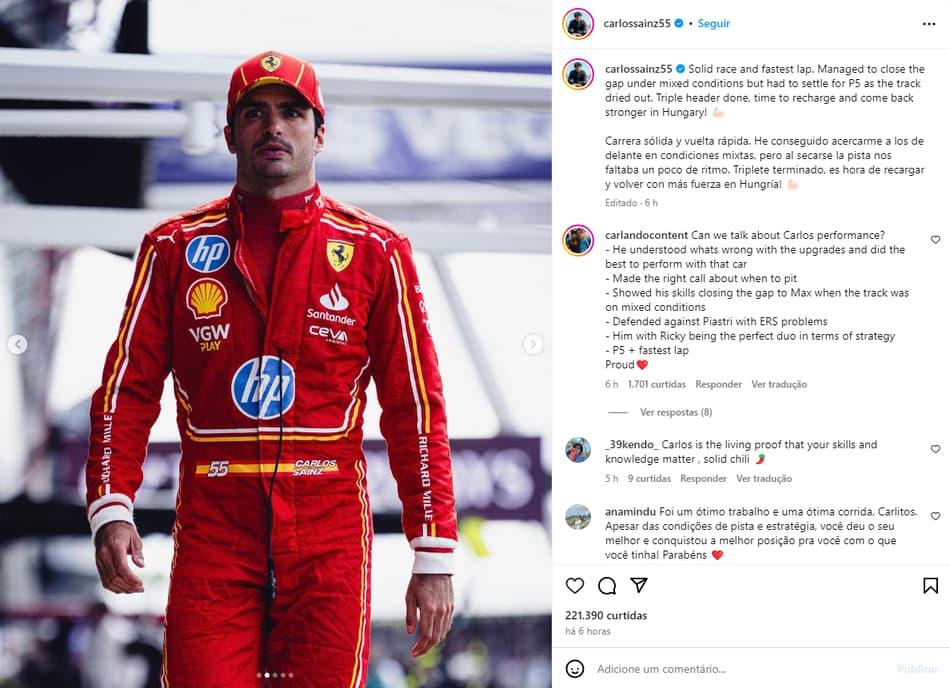Screen dimensions: 950x688
Task: Open carlandocontent's profile avatar
Action: (x=578, y=240)
